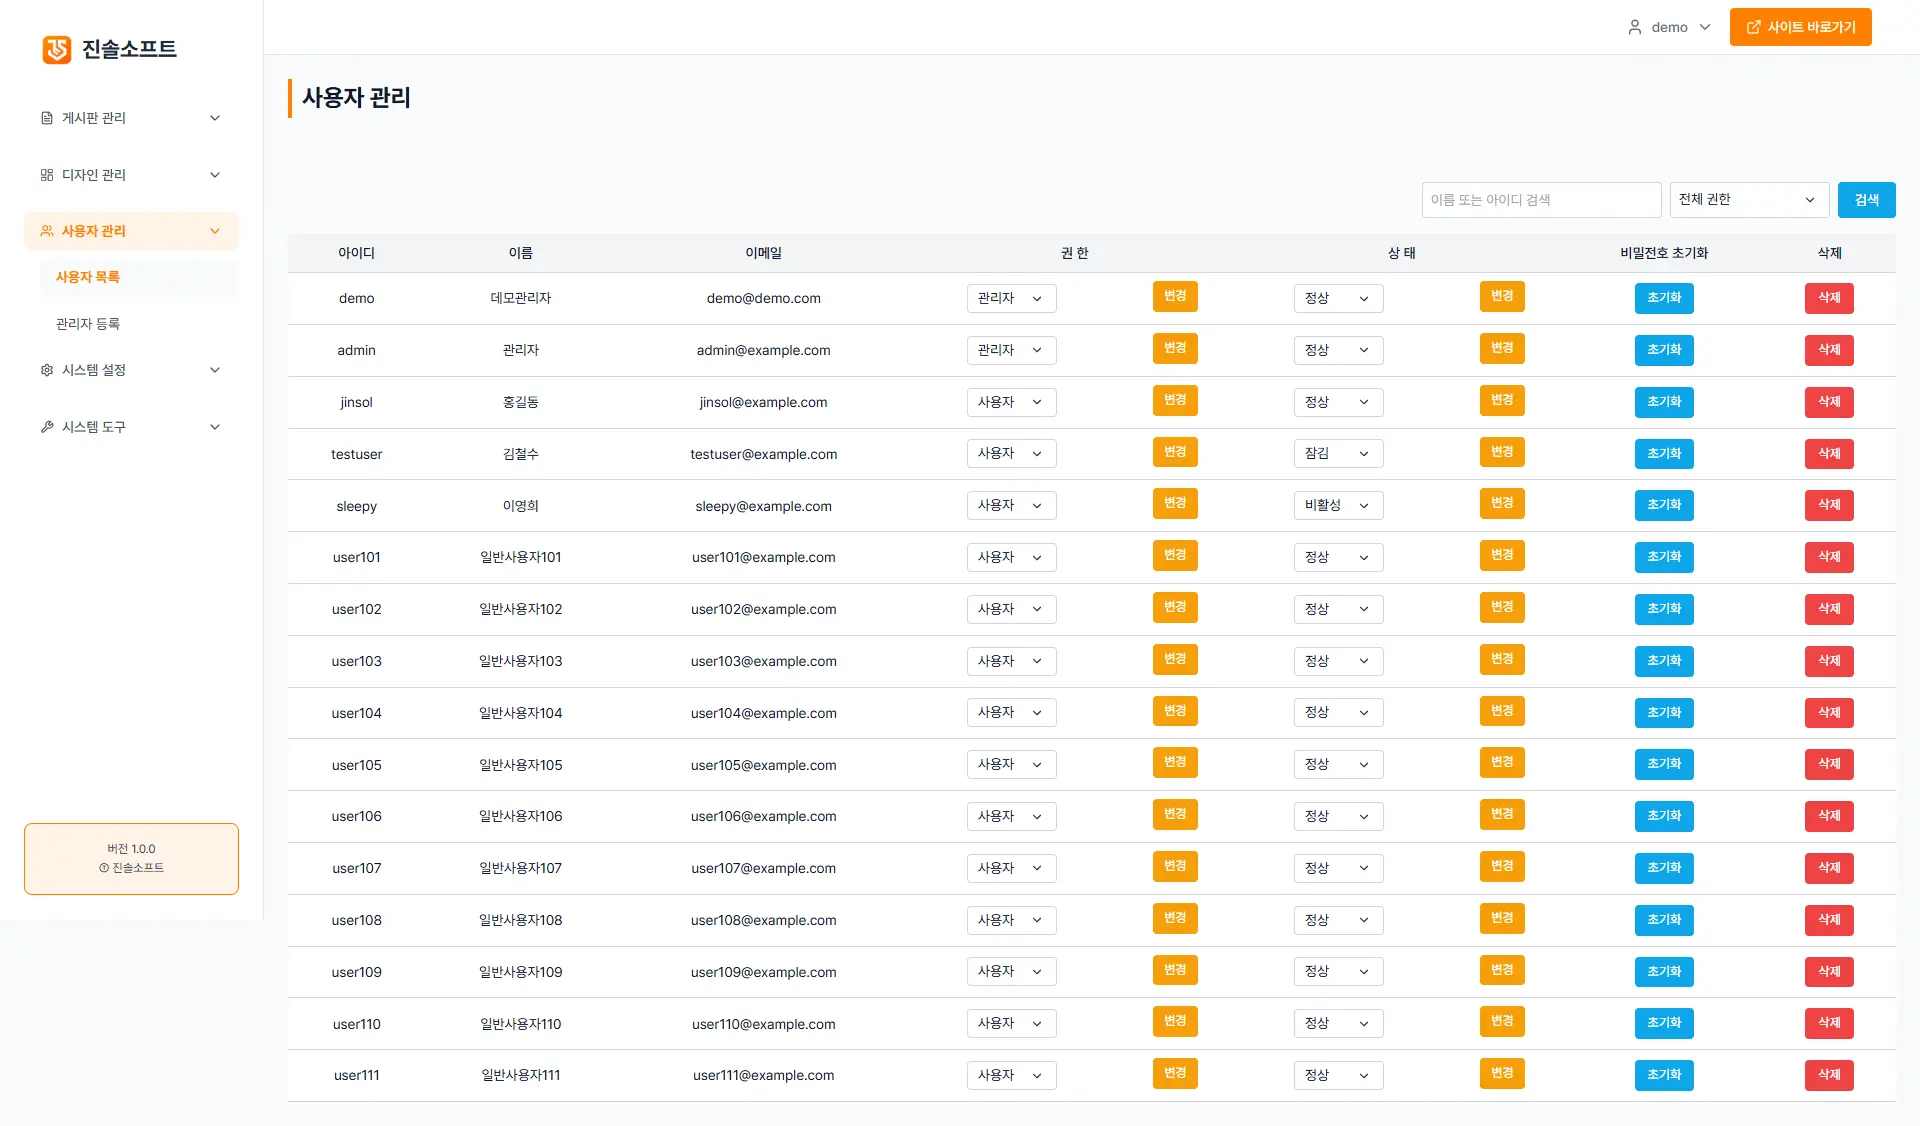Click the 사용자 관리 people icon
The height and width of the screenshot is (1126, 1920).
click(x=47, y=231)
